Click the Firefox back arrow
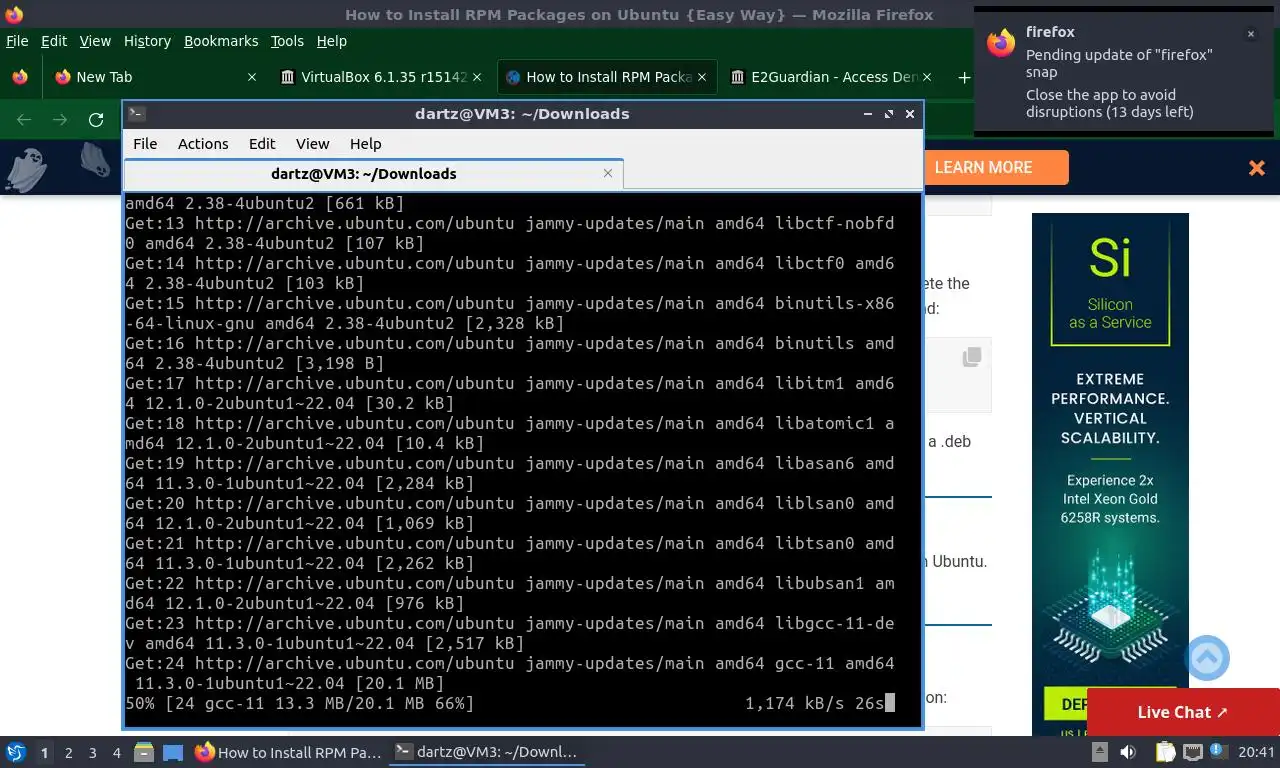Screen dimensions: 1280x768 click(x=24, y=120)
